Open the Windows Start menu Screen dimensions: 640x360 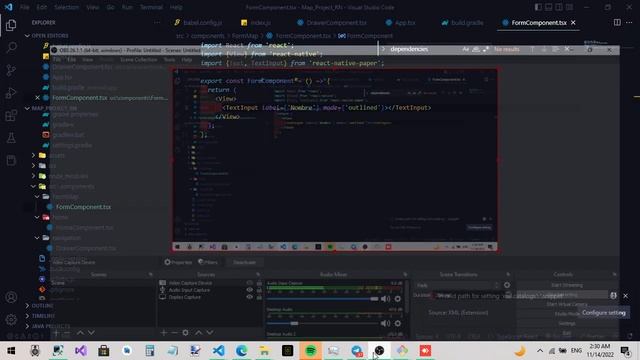click(x=11, y=351)
